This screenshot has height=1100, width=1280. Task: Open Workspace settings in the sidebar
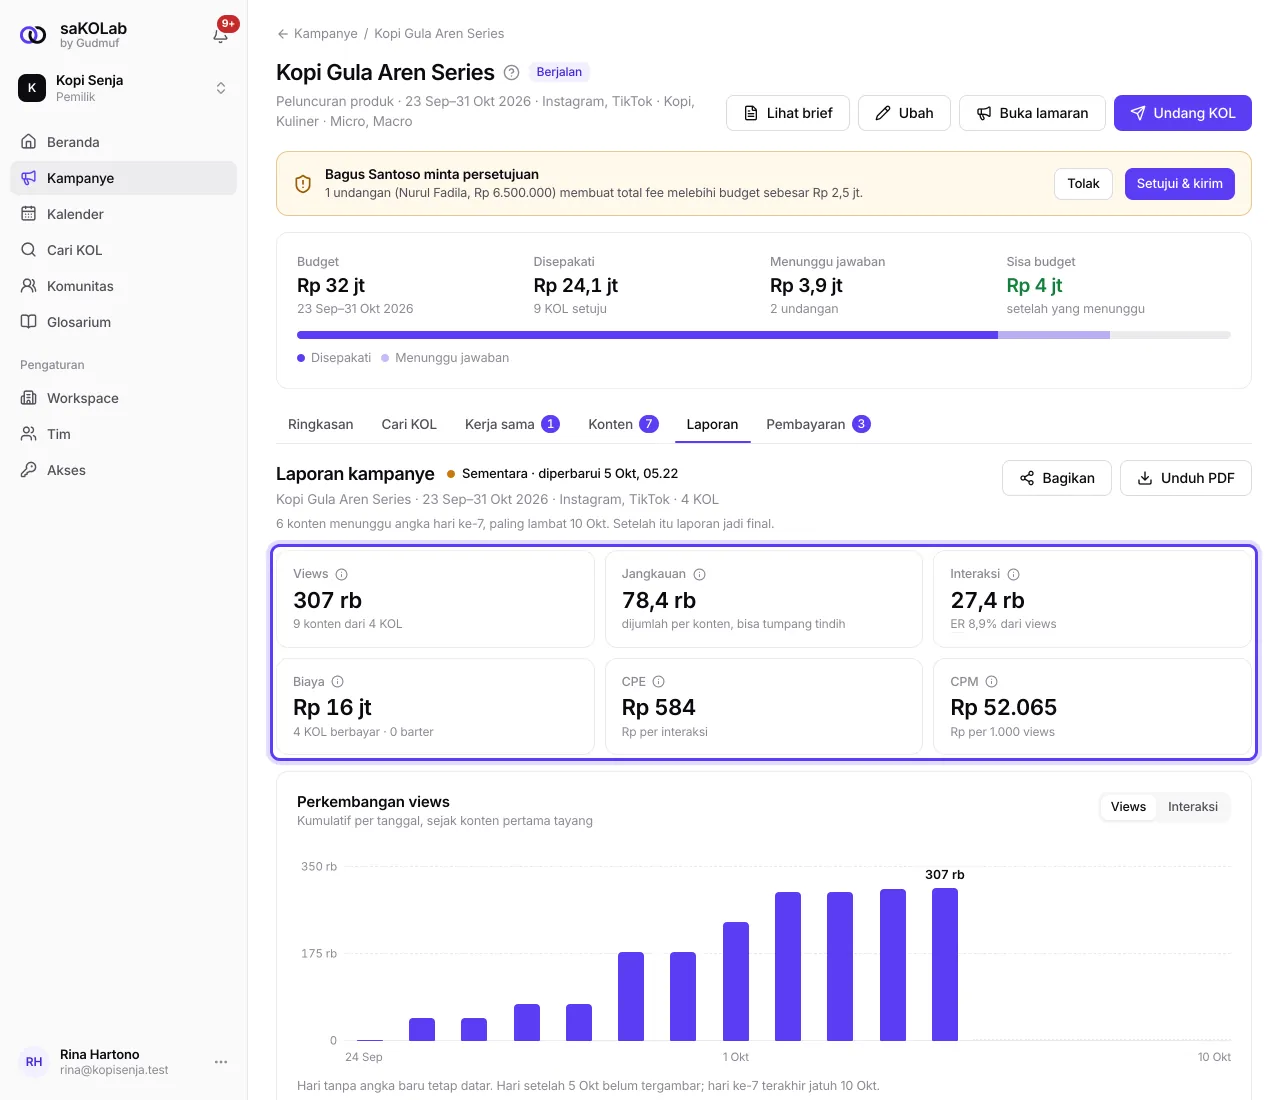(x=123, y=398)
